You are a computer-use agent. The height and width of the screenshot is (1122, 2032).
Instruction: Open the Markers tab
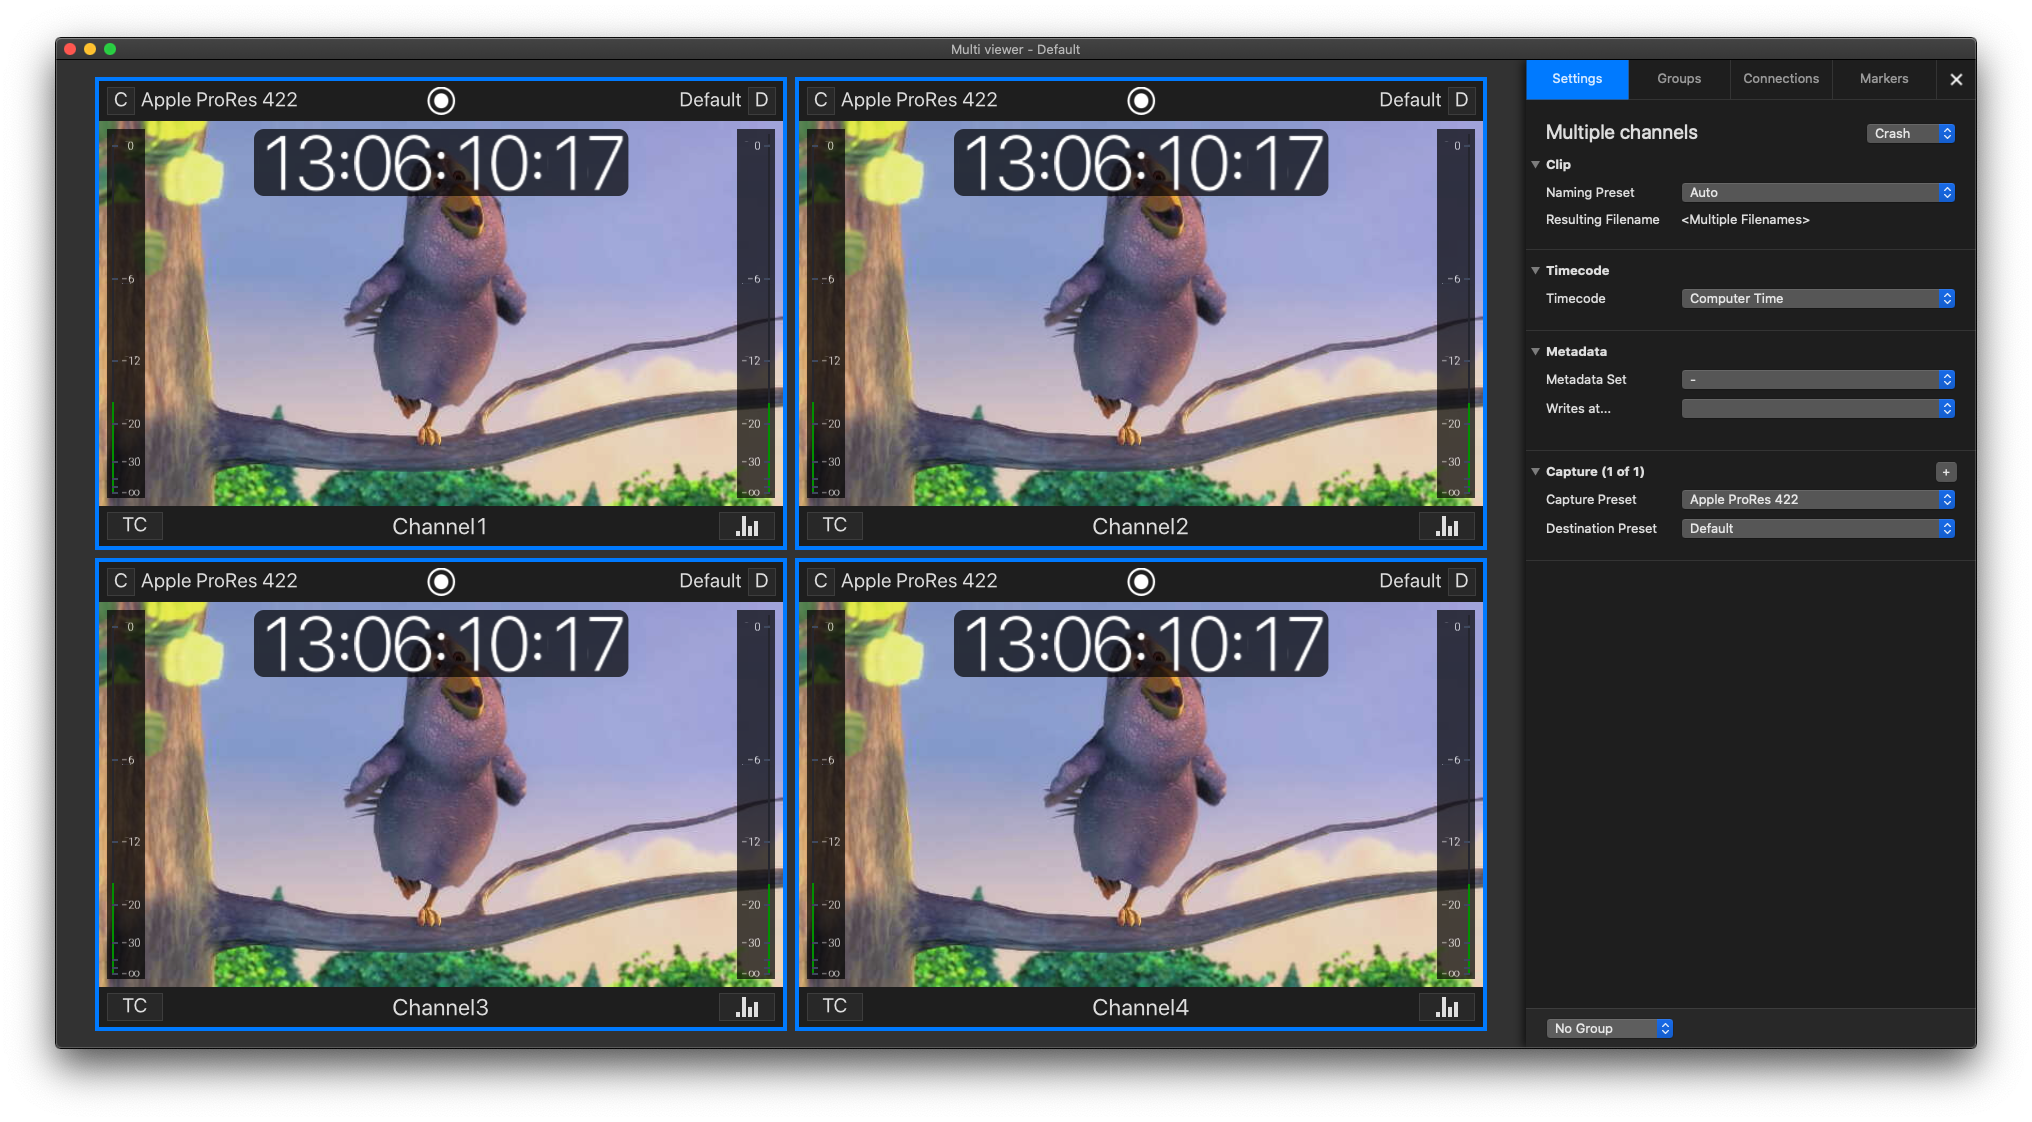[x=1884, y=79]
